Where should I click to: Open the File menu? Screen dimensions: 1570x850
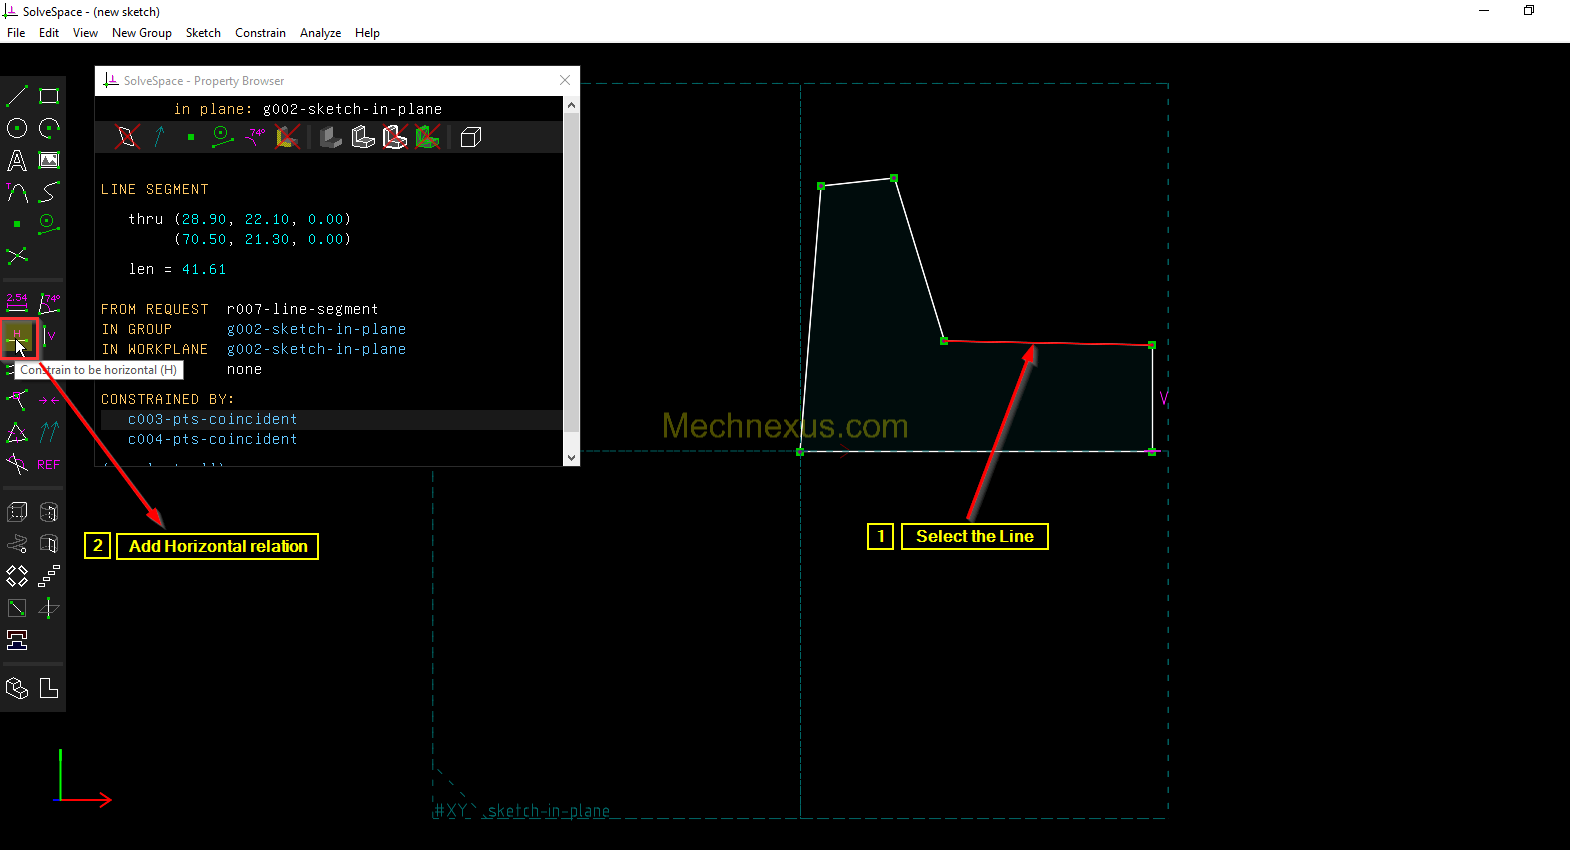16,33
